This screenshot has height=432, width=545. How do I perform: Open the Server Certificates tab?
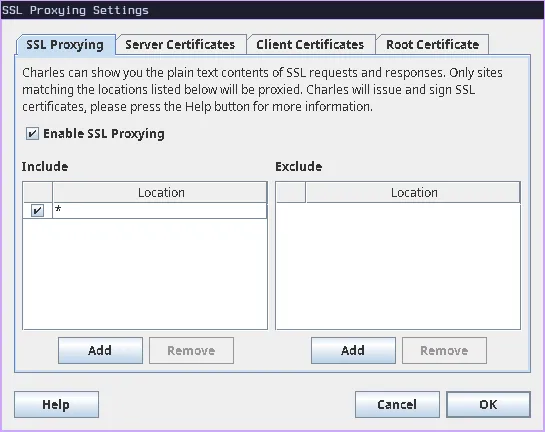(180, 44)
